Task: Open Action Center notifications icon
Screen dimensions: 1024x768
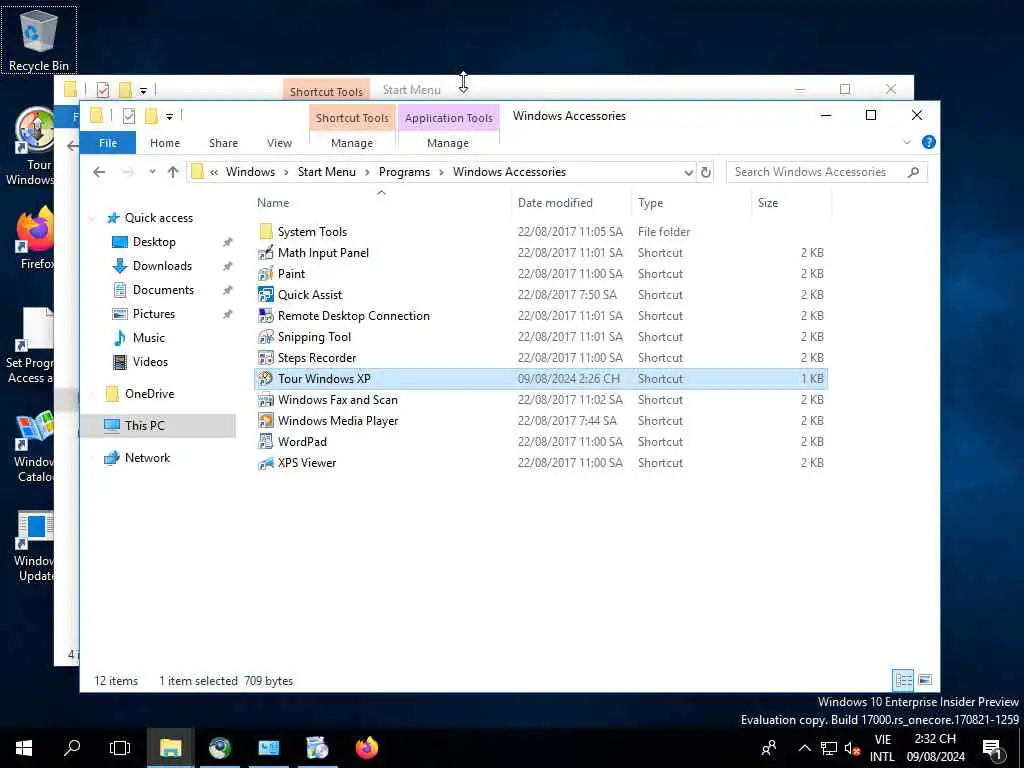Action: [x=993, y=748]
